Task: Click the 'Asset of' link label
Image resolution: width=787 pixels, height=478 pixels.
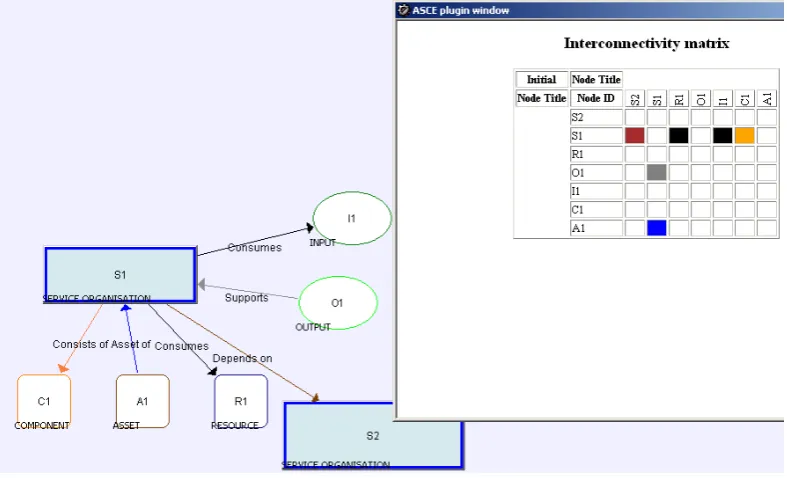Action: tap(130, 344)
